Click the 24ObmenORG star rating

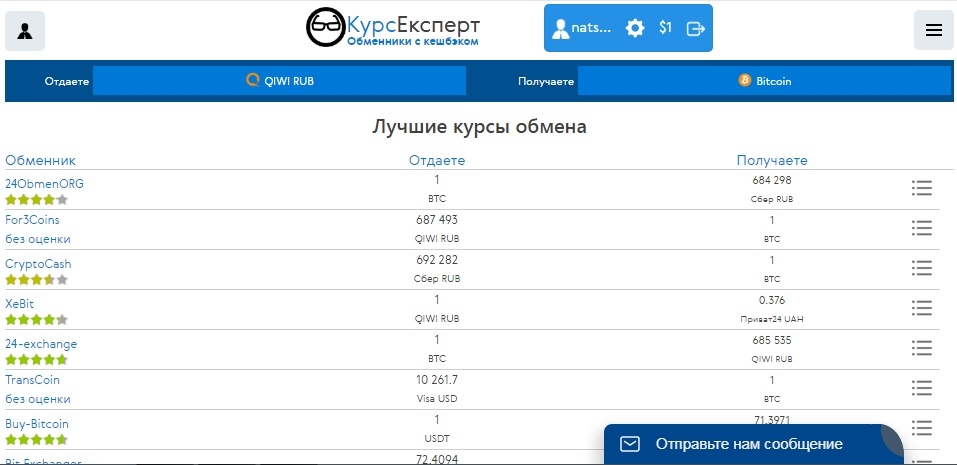click(x=37, y=200)
